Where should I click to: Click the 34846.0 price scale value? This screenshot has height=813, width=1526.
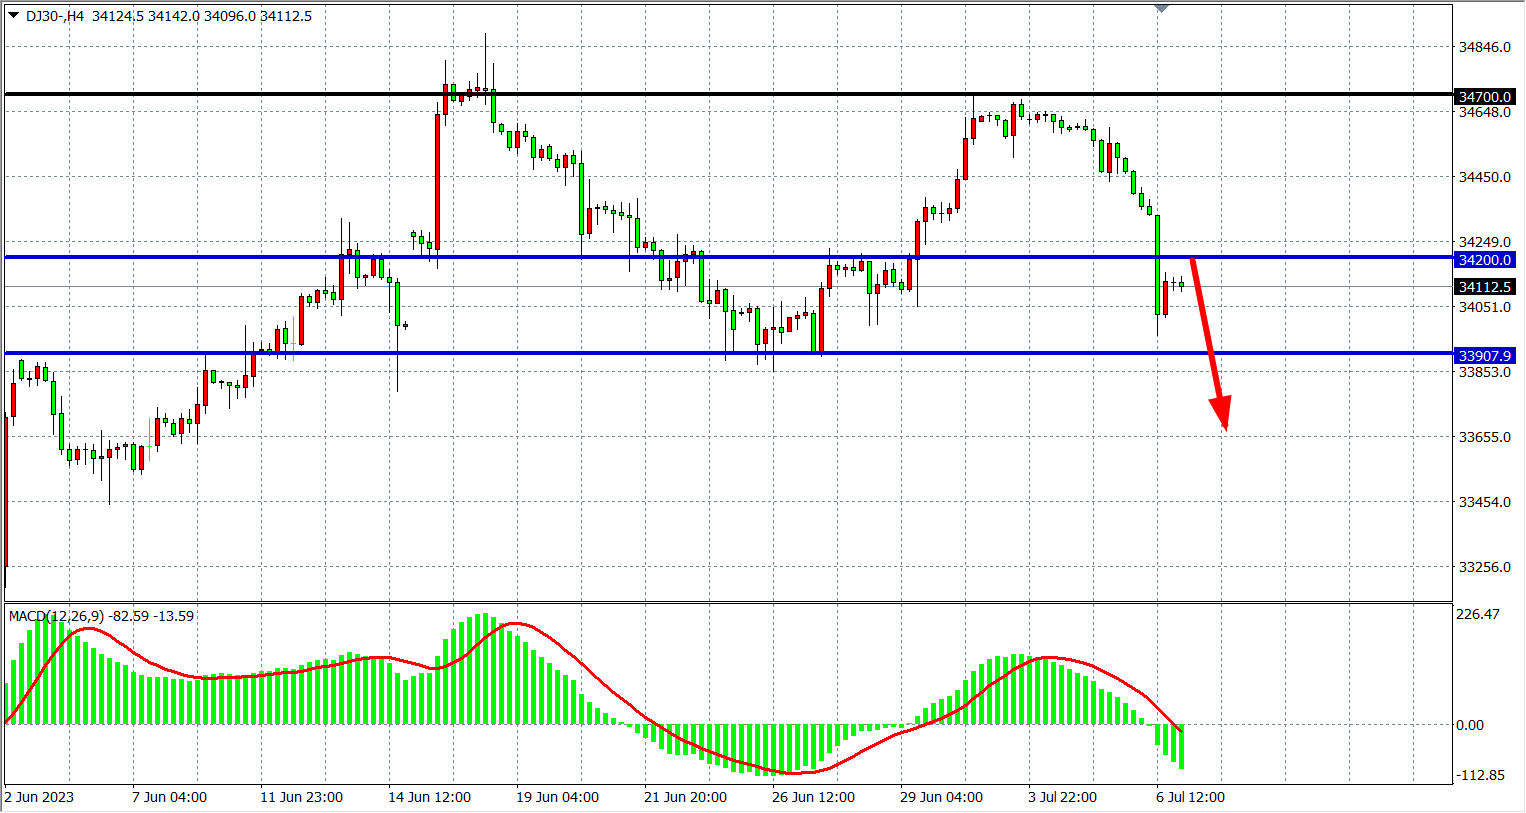(x=1484, y=47)
